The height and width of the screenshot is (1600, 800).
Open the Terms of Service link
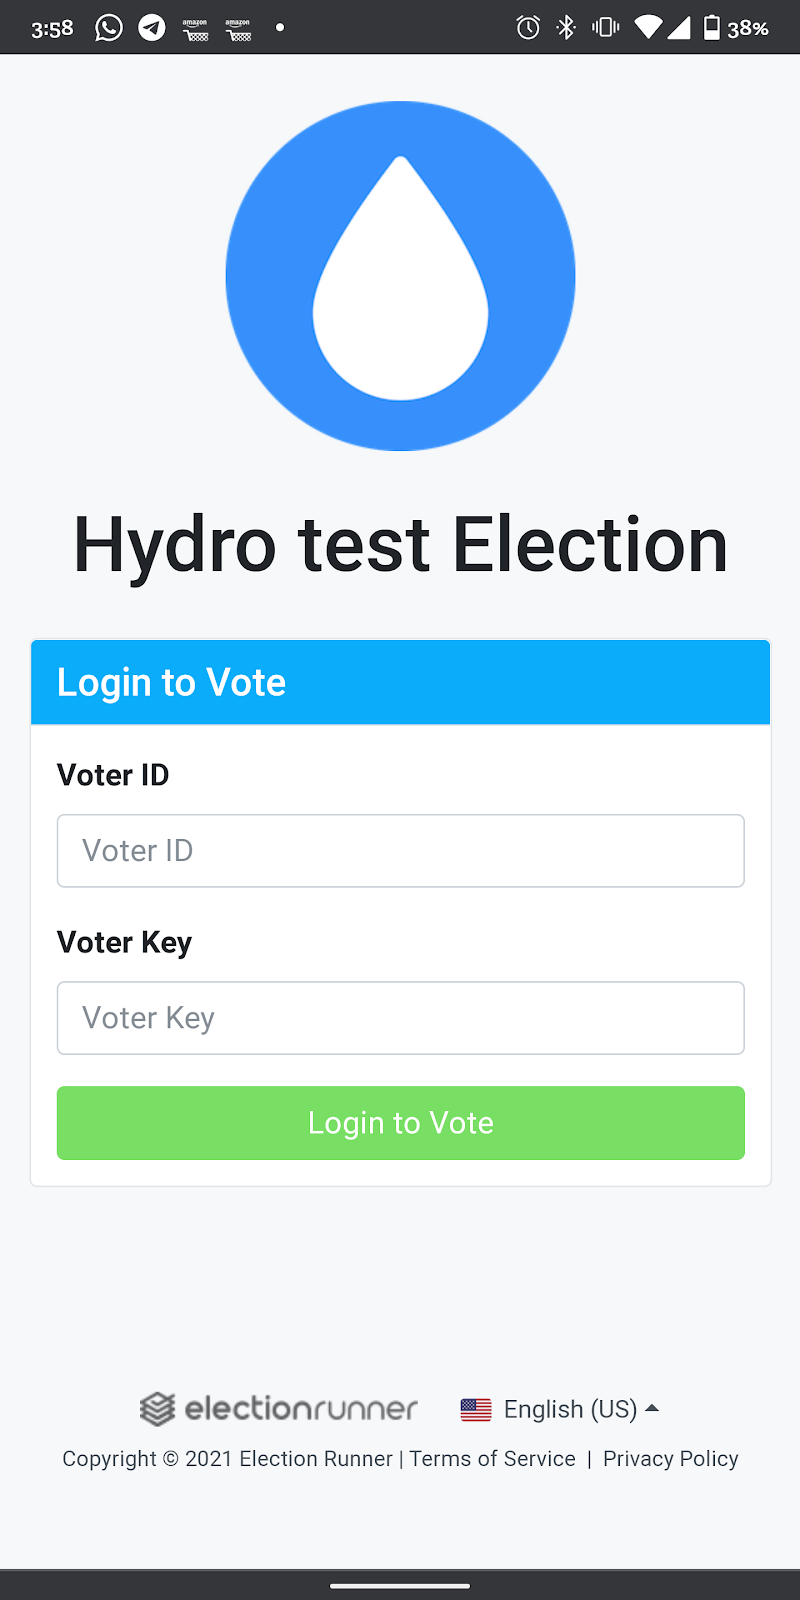click(x=493, y=1459)
